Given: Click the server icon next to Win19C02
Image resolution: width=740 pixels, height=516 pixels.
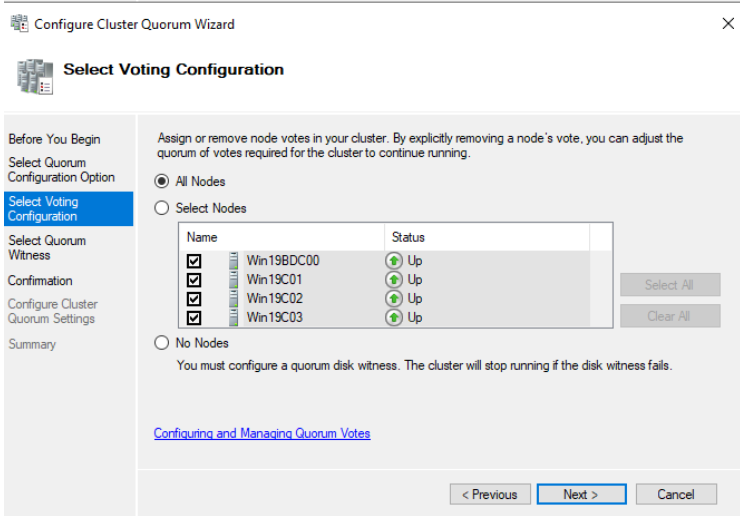Looking at the screenshot, I should 233,298.
